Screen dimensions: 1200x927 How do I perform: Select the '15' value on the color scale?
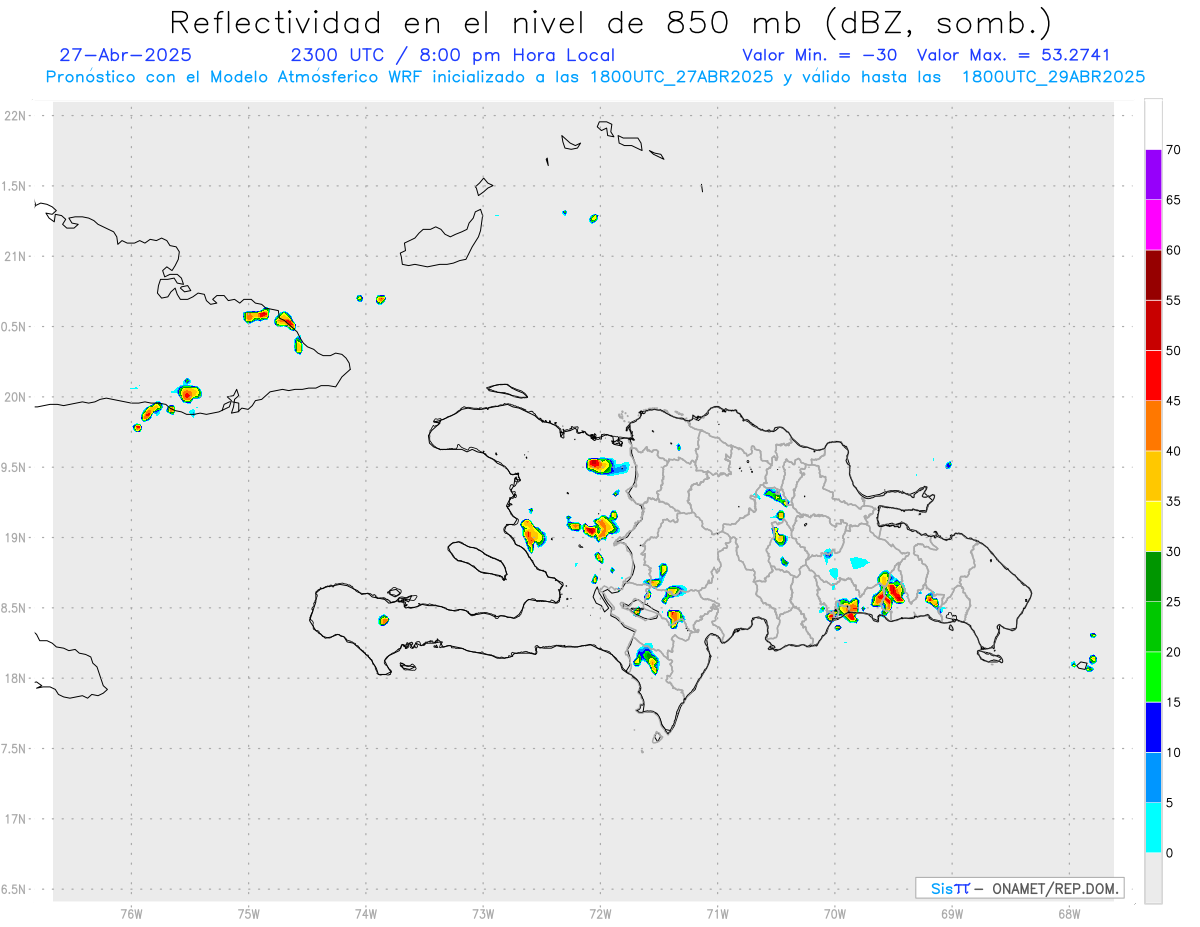[1174, 702]
